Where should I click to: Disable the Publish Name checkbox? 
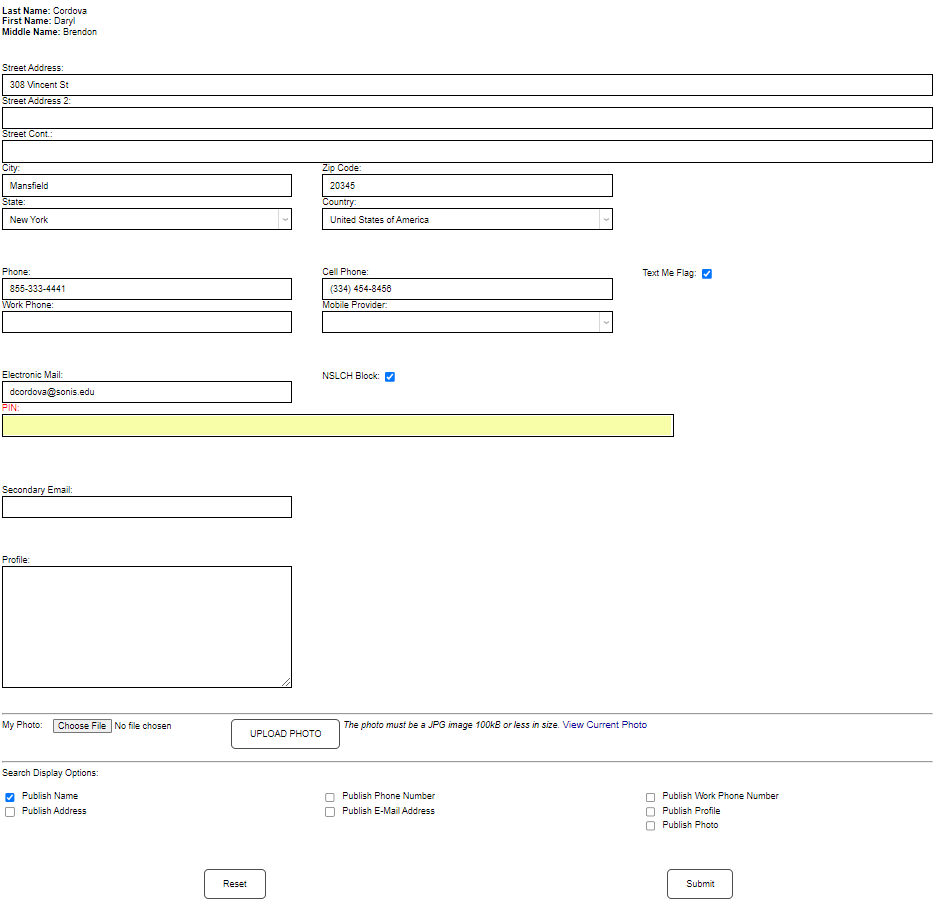[x=9, y=797]
